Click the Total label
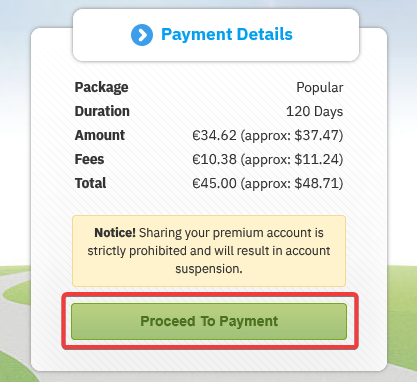This screenshot has width=417, height=382. 90,183
